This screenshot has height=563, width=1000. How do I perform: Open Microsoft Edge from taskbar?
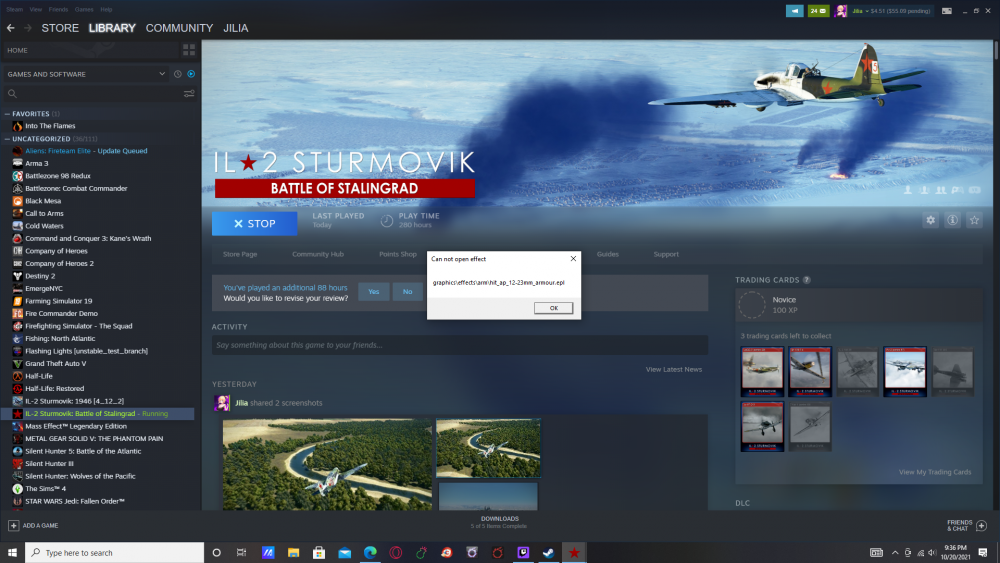370,552
